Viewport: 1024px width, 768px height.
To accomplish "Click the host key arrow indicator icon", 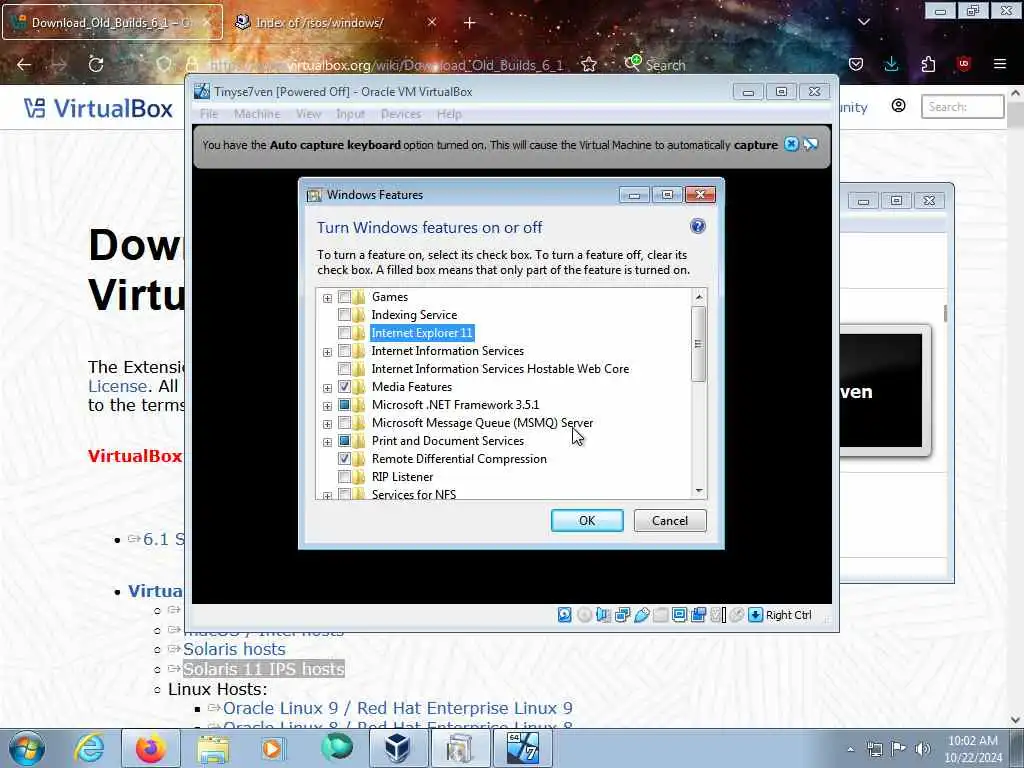I will pos(756,615).
